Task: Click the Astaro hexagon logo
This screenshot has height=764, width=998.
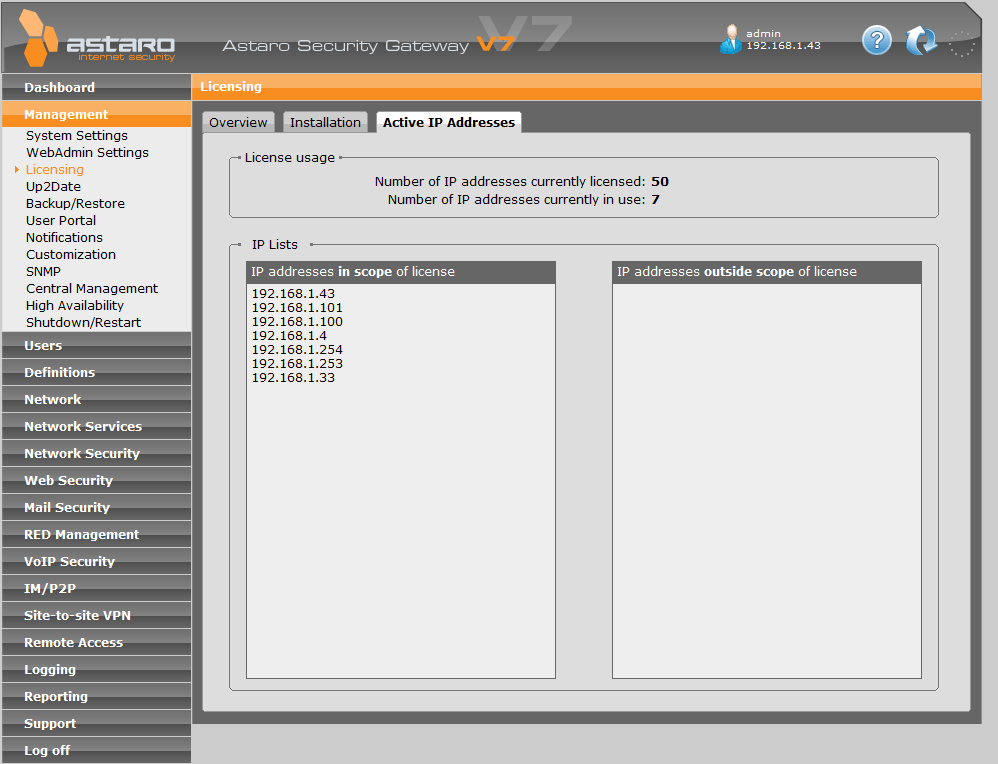Action: point(39,38)
